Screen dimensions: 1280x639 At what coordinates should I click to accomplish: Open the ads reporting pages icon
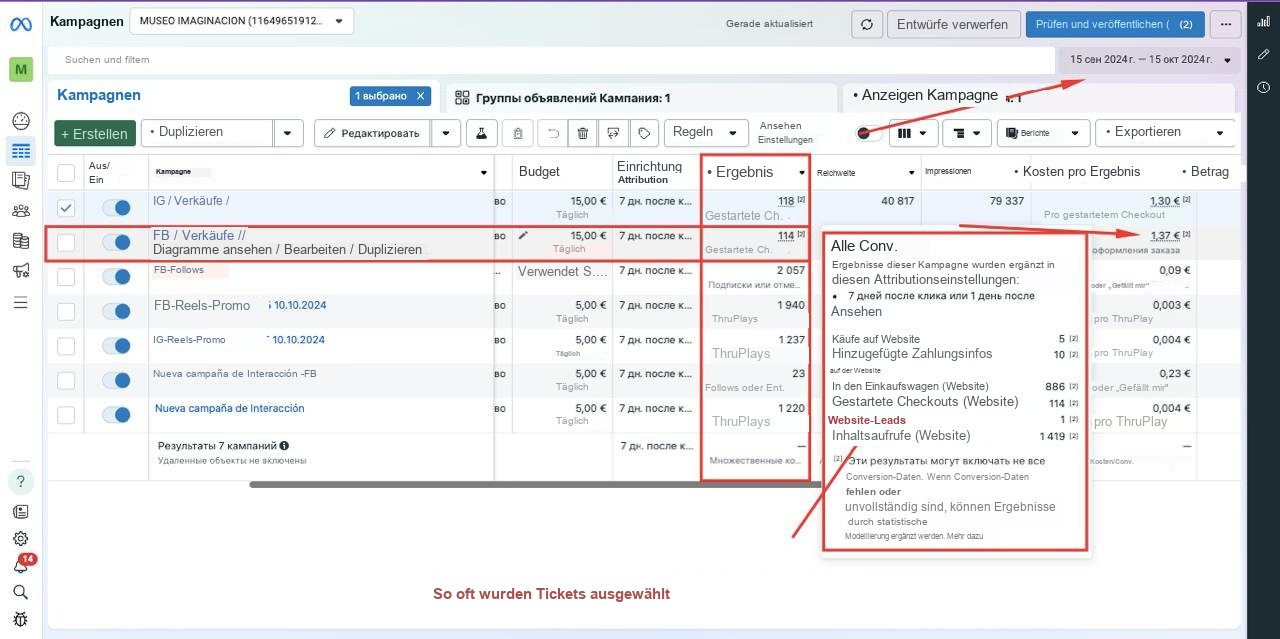click(21, 180)
